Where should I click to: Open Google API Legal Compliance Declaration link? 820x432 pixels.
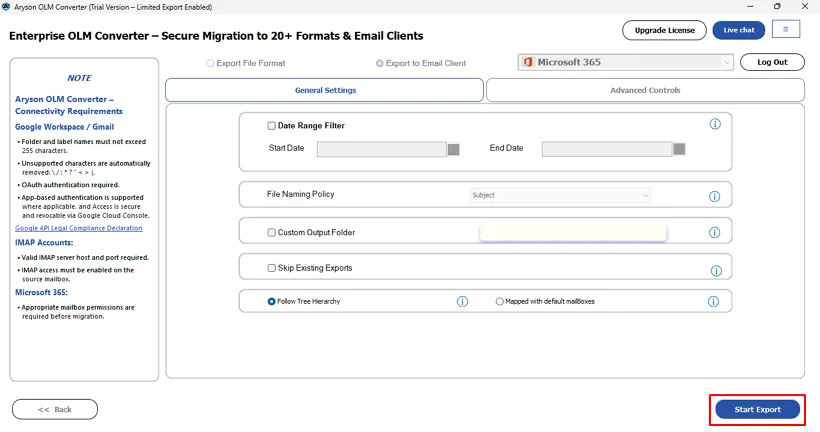[78, 228]
